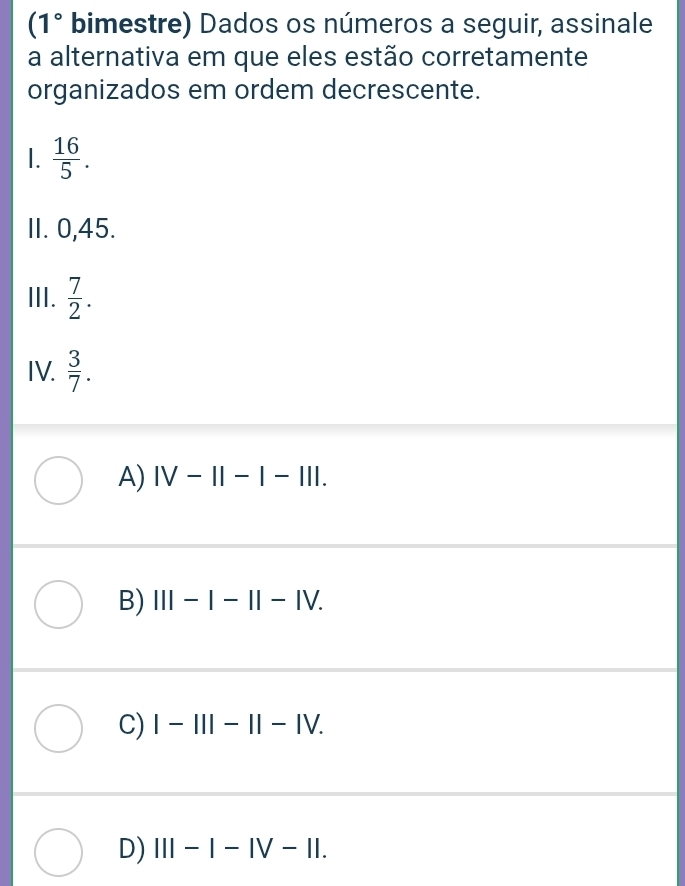Click the bold '(1° bimestre)' heading
Screen dimensions: 685x886
coord(110,21)
